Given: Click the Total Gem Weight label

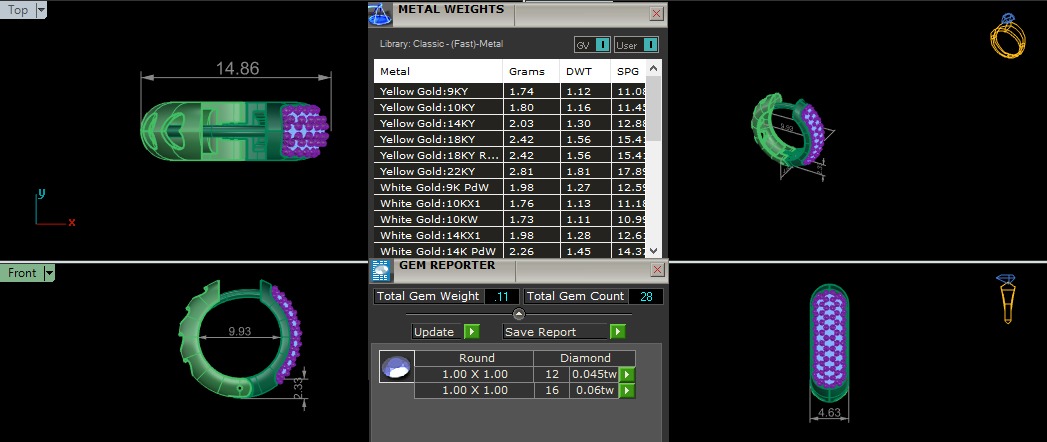Looking at the screenshot, I should click(x=428, y=296).
